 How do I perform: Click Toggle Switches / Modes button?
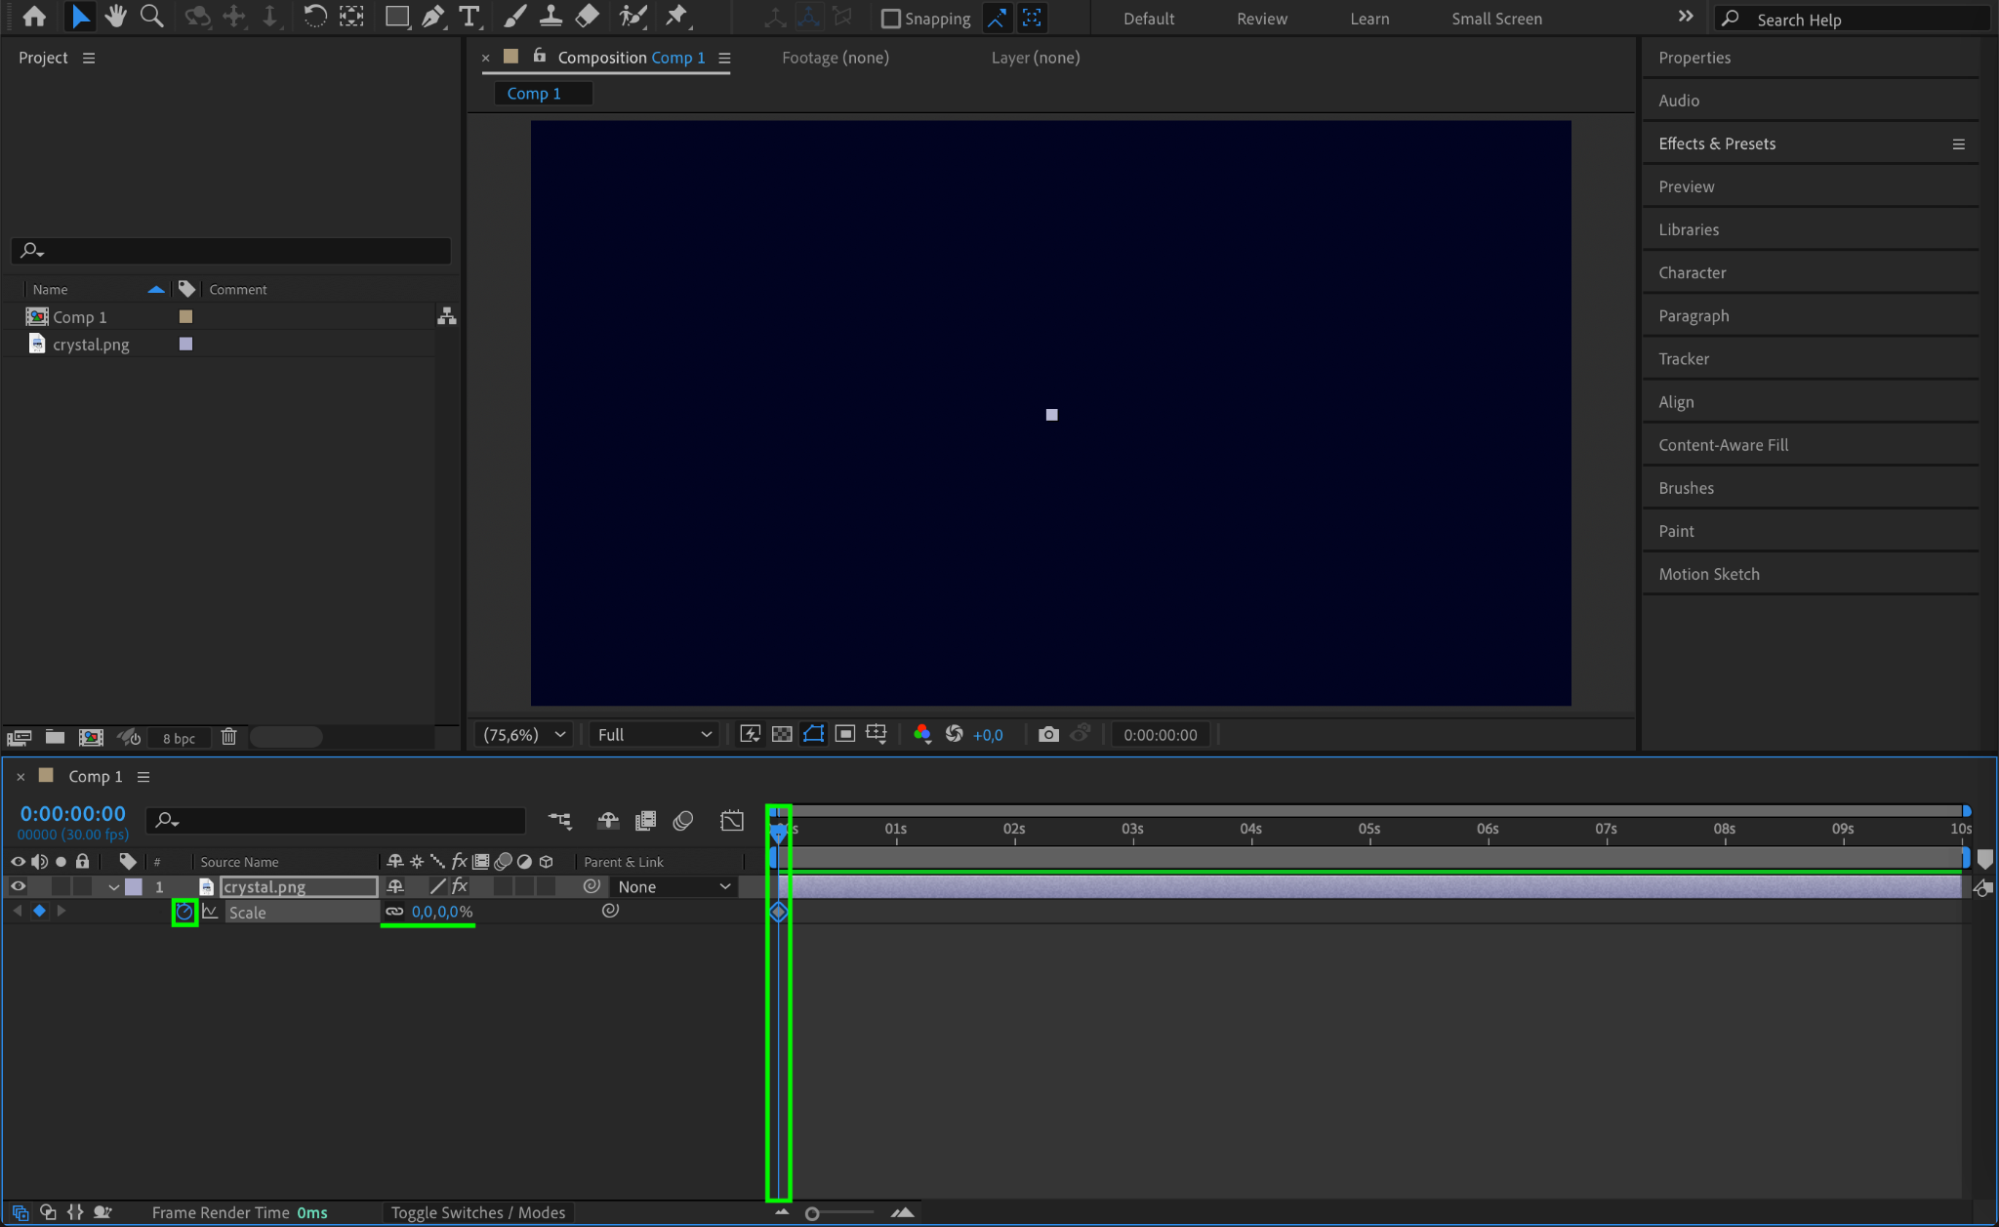tap(477, 1212)
